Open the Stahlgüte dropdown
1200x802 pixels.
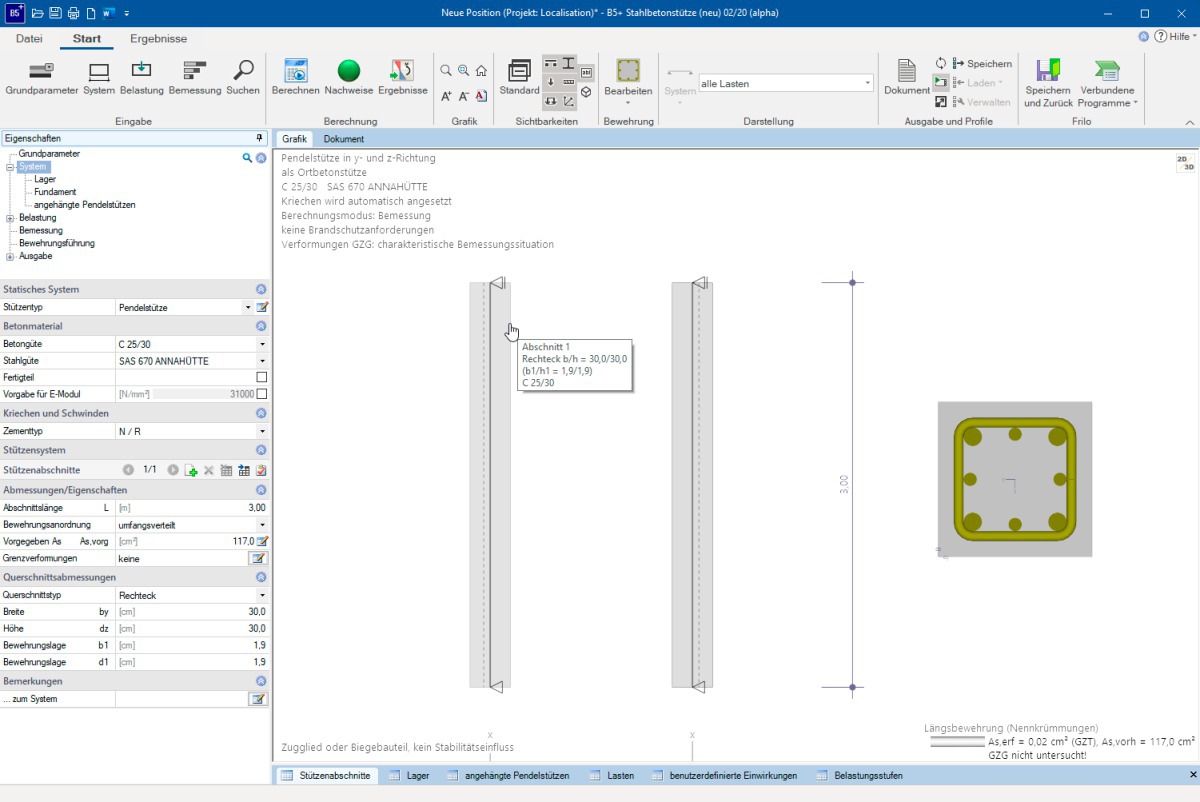(x=262, y=361)
